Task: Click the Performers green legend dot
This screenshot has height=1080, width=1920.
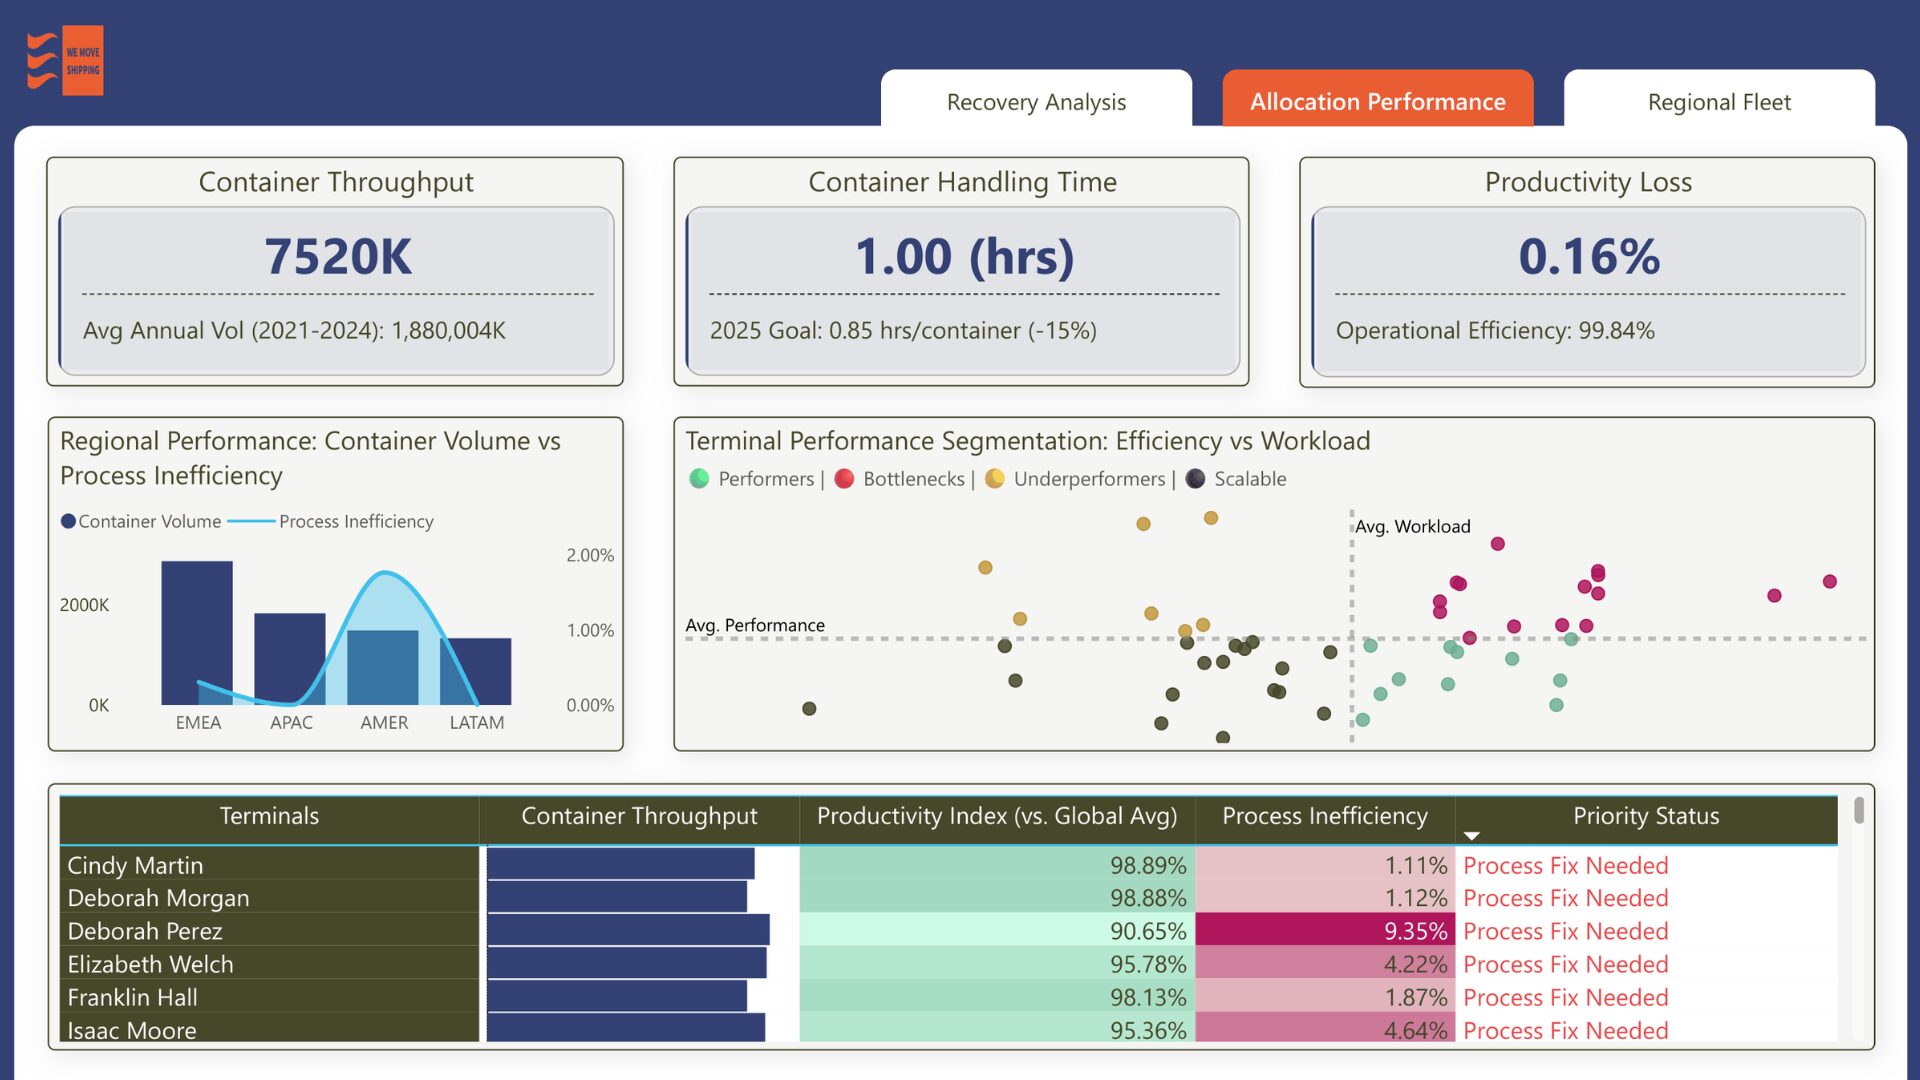Action: click(699, 479)
